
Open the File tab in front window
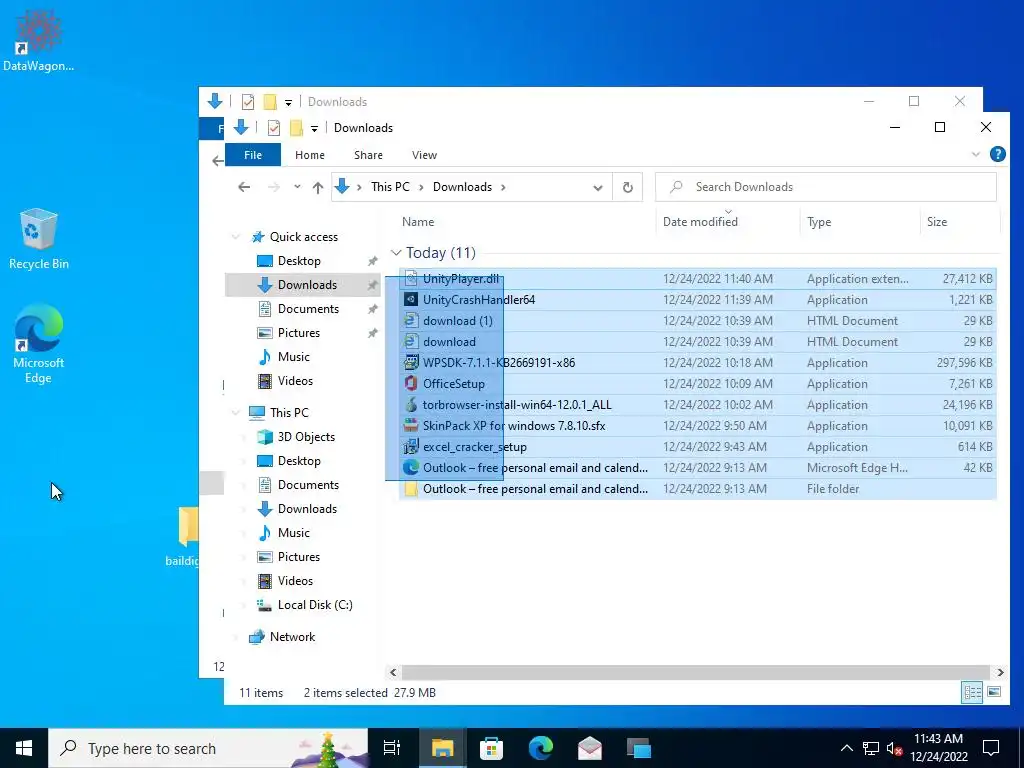(x=253, y=155)
